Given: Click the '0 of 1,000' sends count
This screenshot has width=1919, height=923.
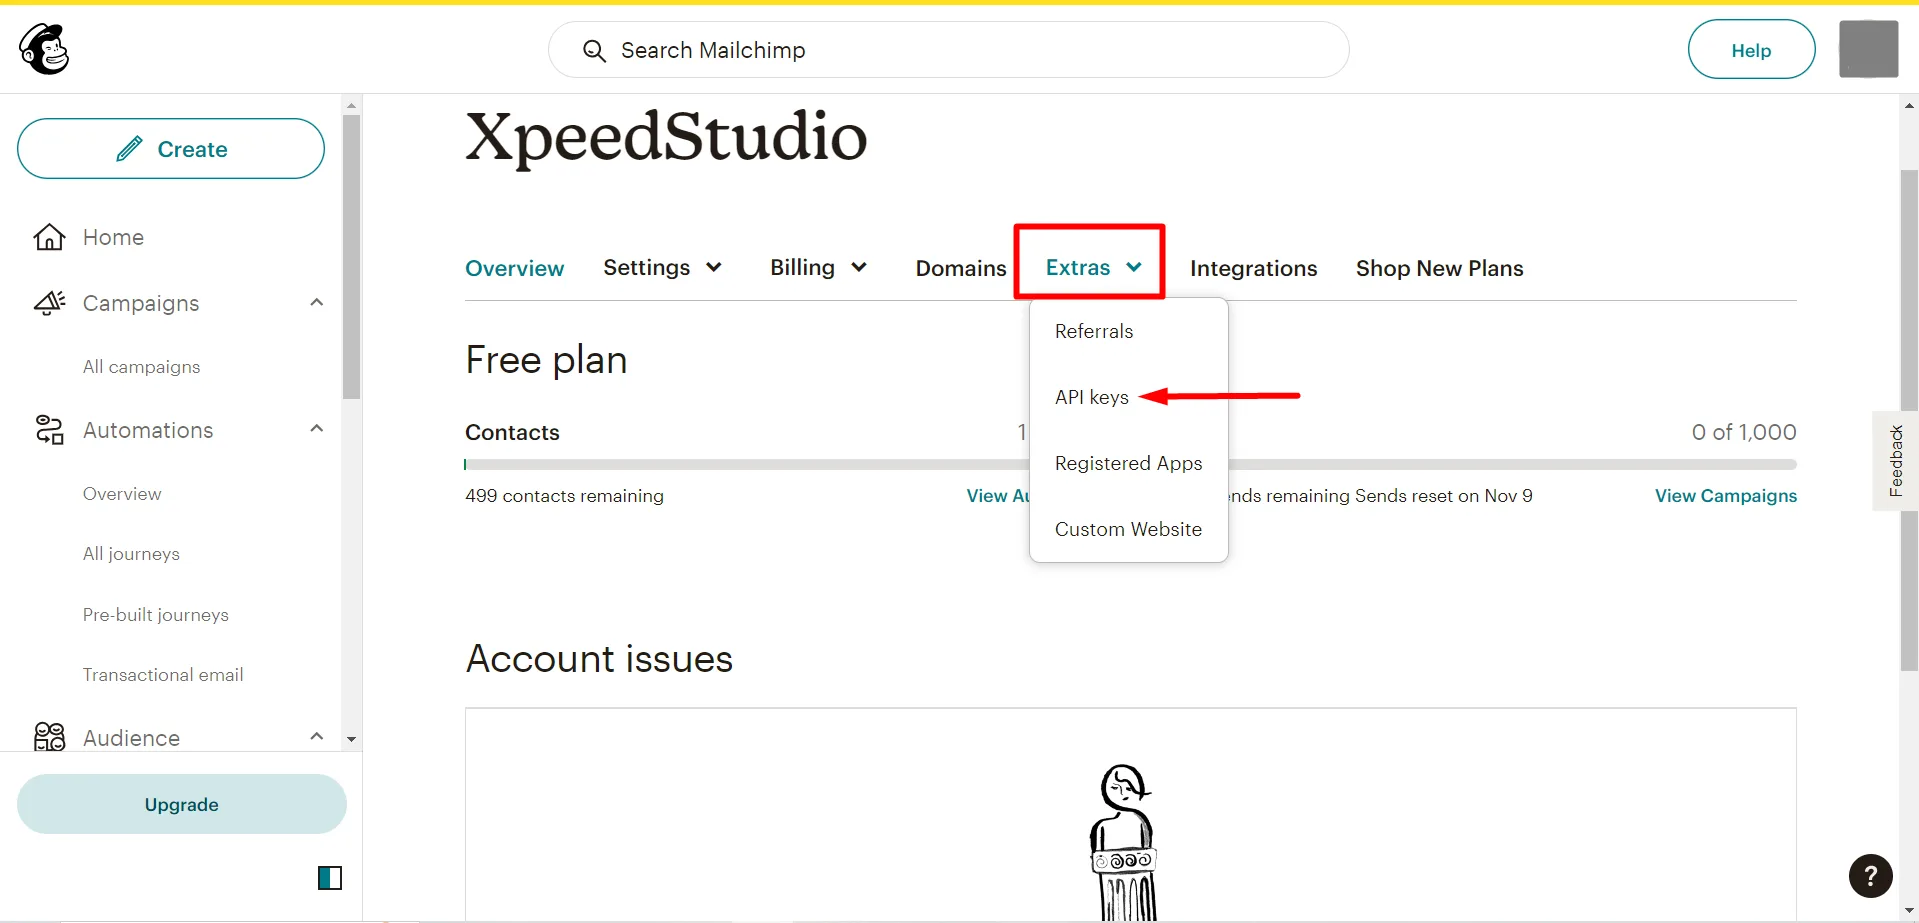Looking at the screenshot, I should (x=1743, y=432).
